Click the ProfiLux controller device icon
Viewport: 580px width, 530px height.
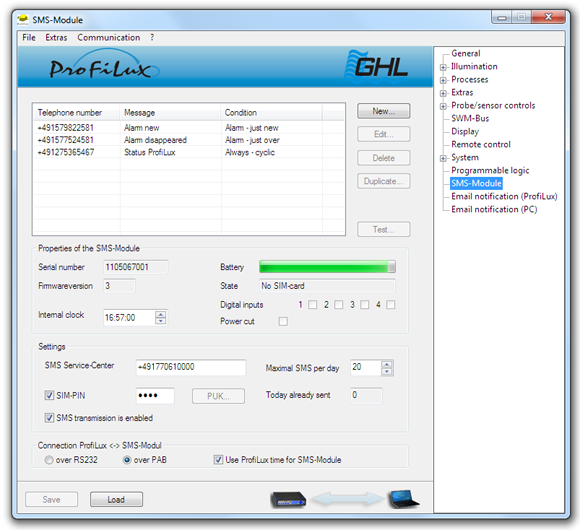(x=288, y=500)
